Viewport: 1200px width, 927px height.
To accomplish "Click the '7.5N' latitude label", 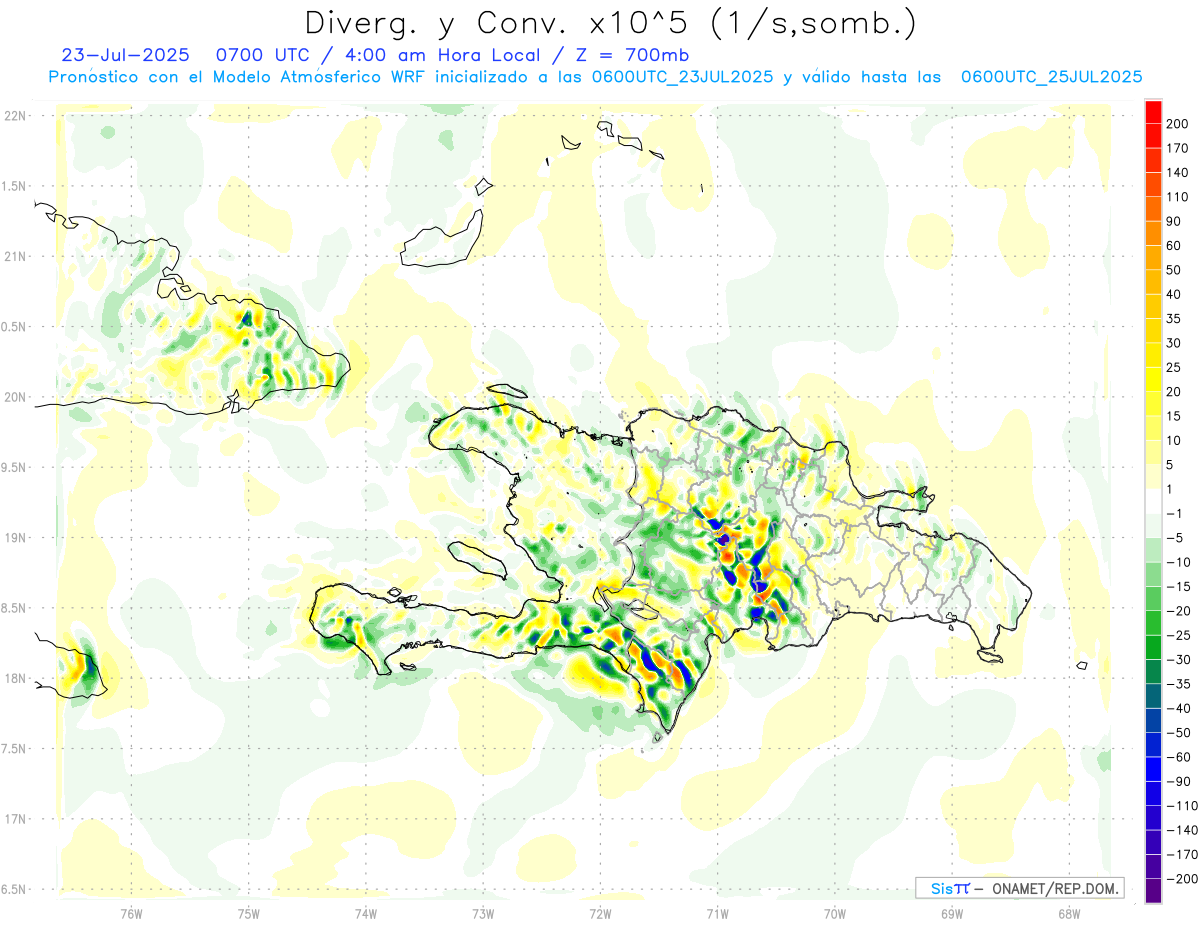I will (x=15, y=748).
